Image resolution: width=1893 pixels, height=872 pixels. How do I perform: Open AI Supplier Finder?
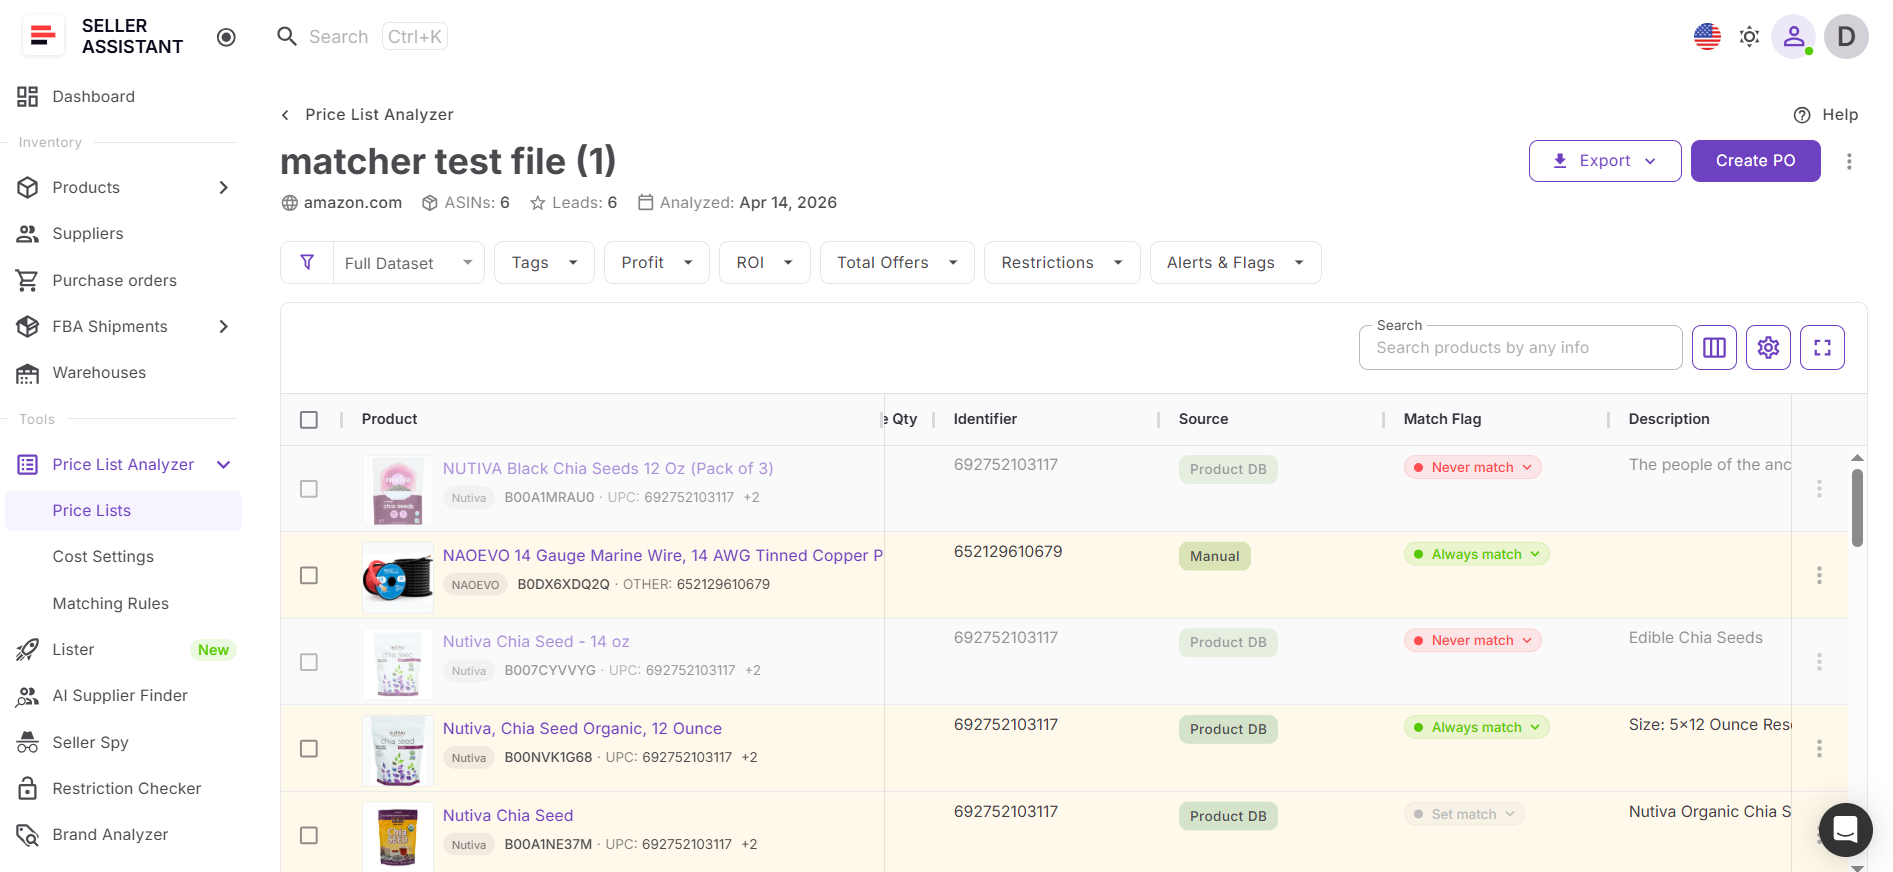point(121,695)
